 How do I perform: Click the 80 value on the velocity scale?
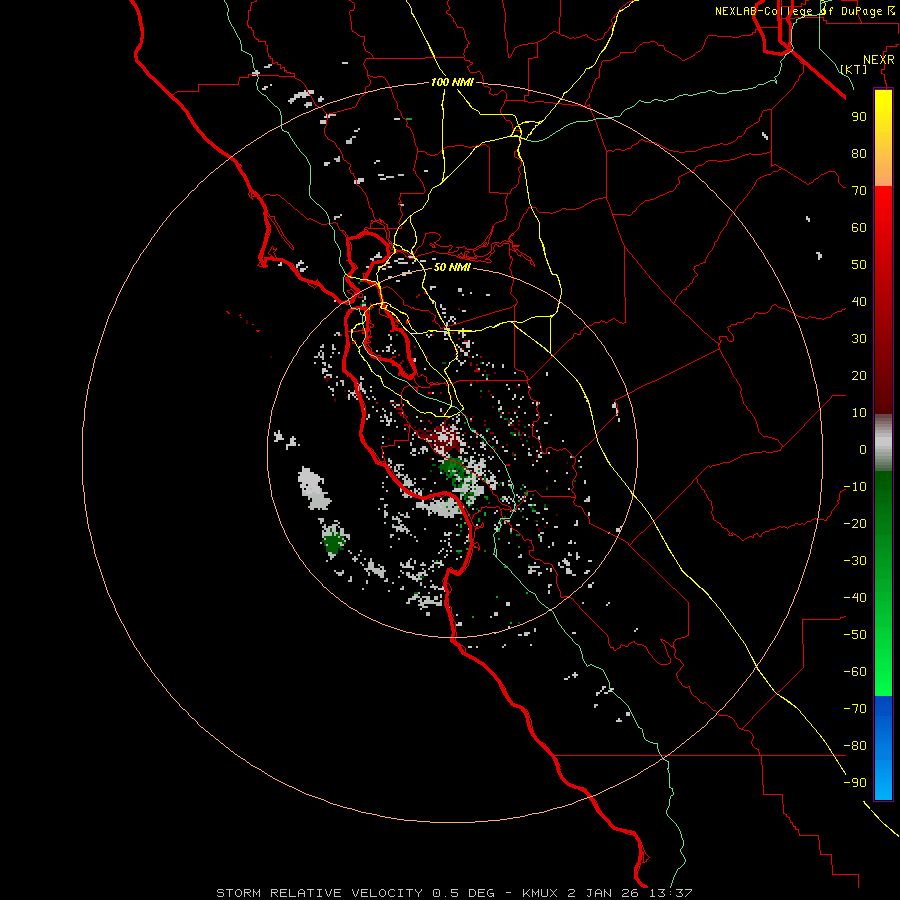tap(859, 154)
